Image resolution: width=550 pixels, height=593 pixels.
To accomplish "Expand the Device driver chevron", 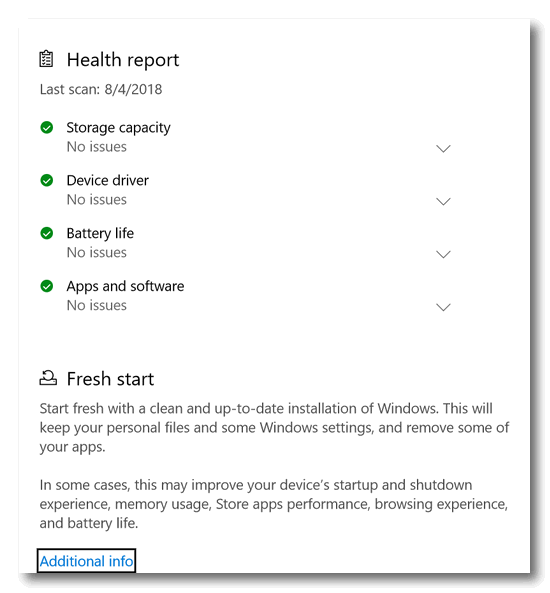I will pyautogui.click(x=443, y=201).
